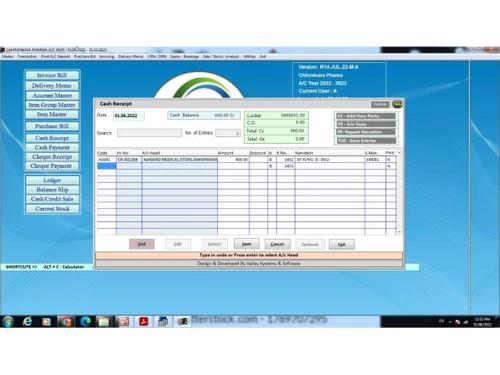Open Cash Payment from the sidebar
Screen dimensions: 500x375
52,147
